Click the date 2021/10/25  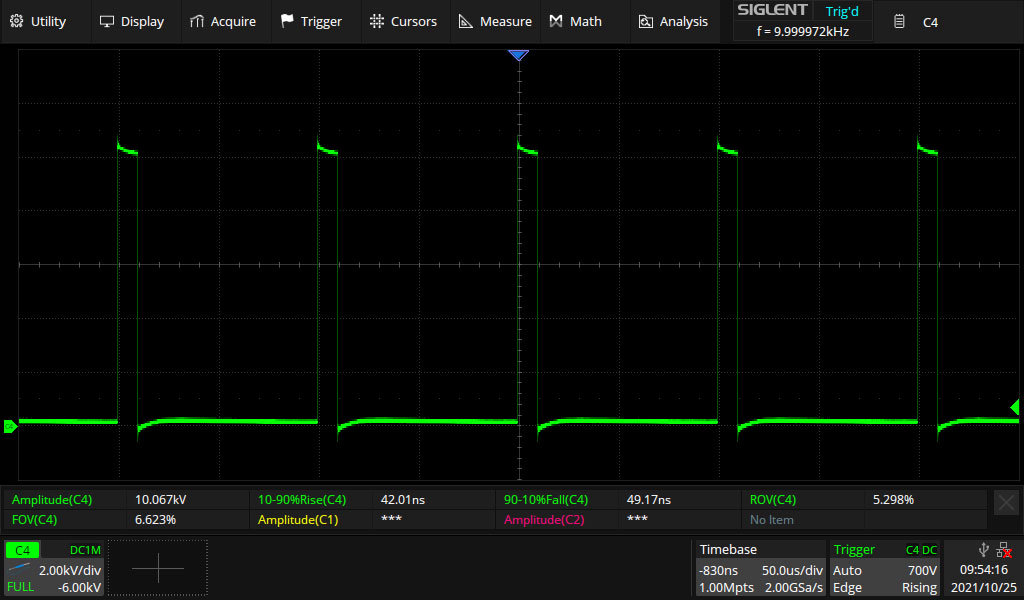(984, 588)
